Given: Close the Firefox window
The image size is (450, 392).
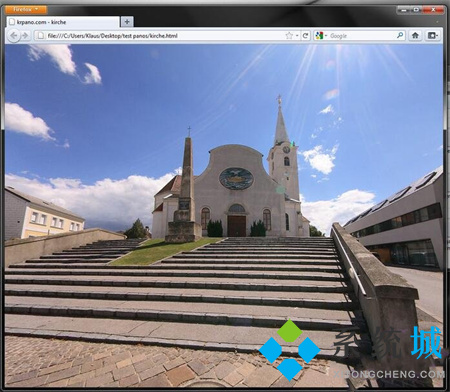Looking at the screenshot, I should (433, 10).
